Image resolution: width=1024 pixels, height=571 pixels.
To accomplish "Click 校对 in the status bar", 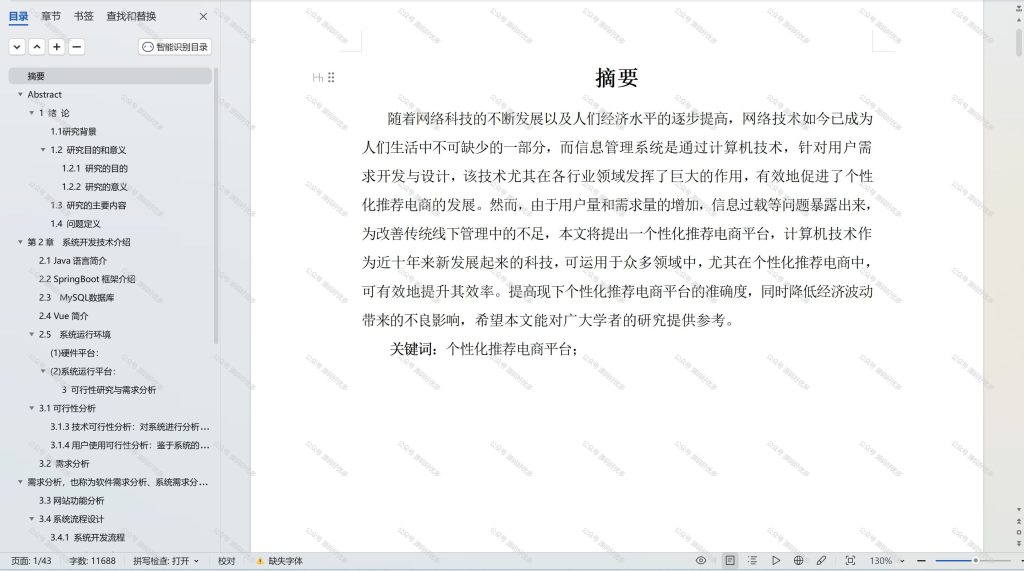I will pyautogui.click(x=227, y=561).
